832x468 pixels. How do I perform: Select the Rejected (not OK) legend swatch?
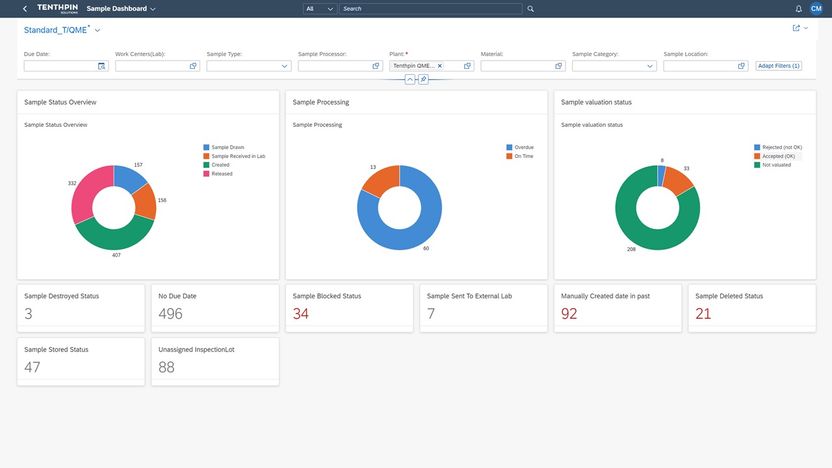coord(757,147)
